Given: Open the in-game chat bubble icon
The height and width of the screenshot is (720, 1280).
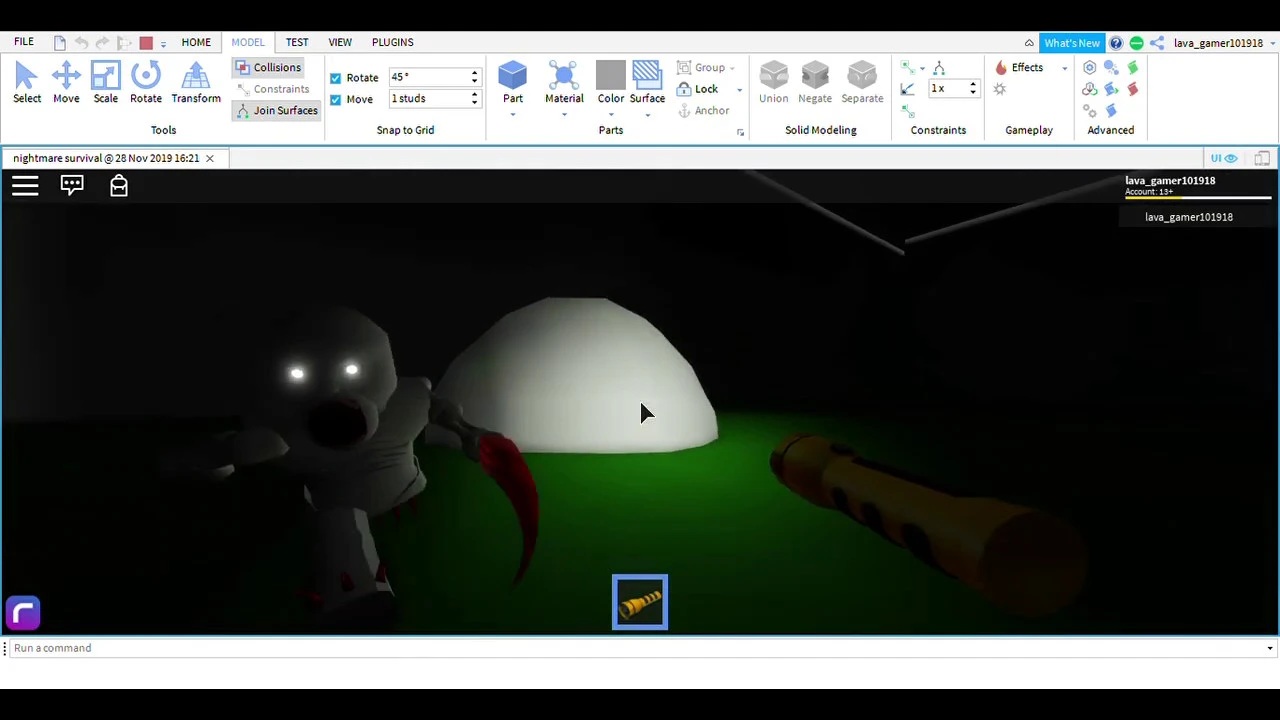Looking at the screenshot, I should click(x=72, y=185).
